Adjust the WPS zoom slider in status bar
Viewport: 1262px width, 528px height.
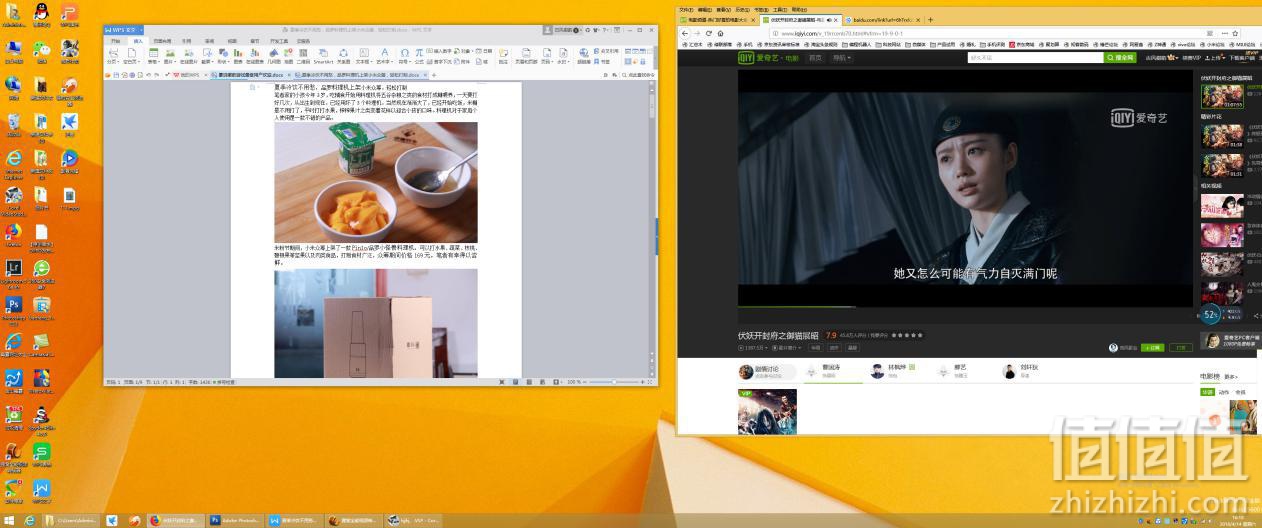616,382
